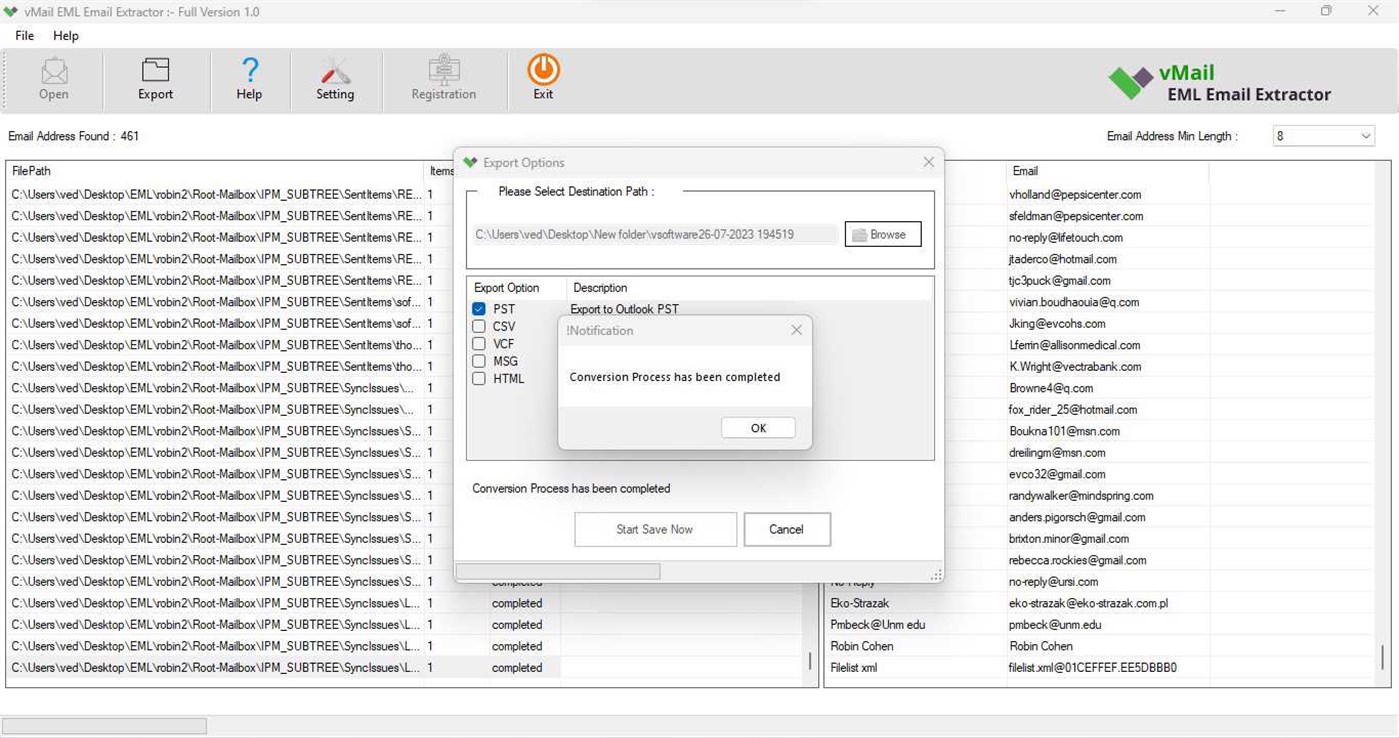Open EML files with the Open icon
The image size is (1399, 738).
pyautogui.click(x=53, y=77)
